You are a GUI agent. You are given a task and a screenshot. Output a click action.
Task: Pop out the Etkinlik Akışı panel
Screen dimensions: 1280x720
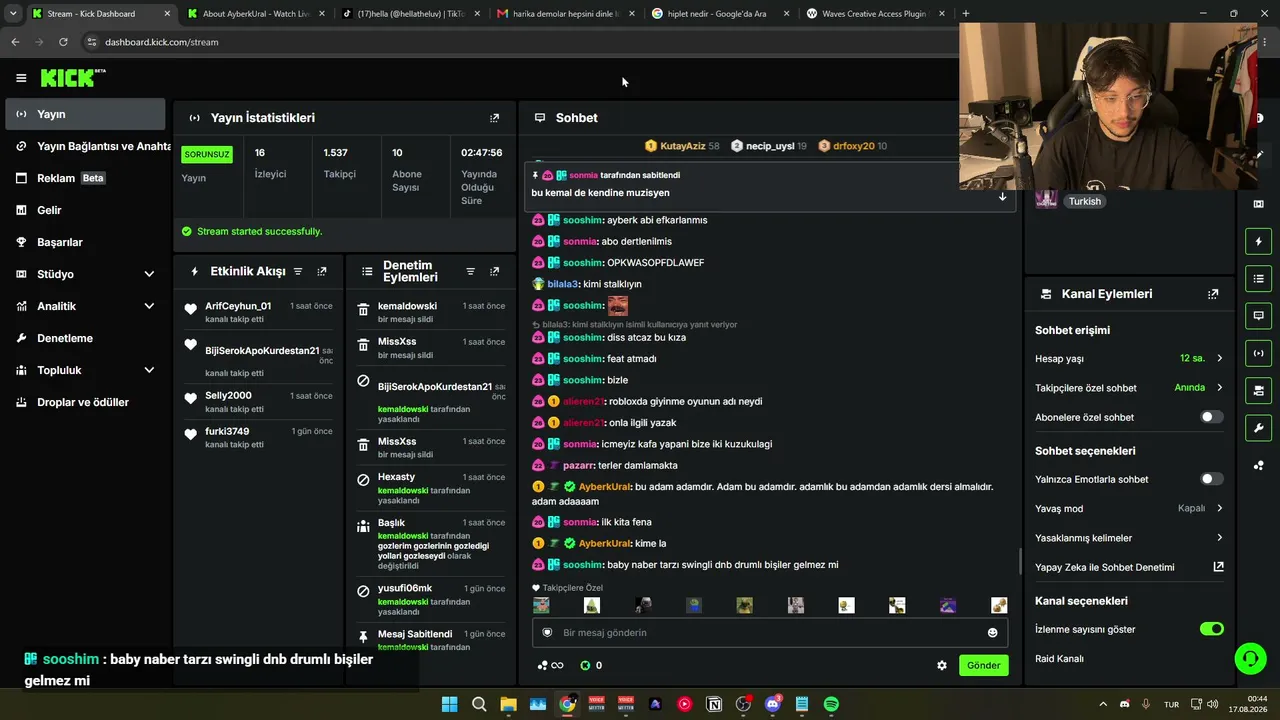pos(322,272)
